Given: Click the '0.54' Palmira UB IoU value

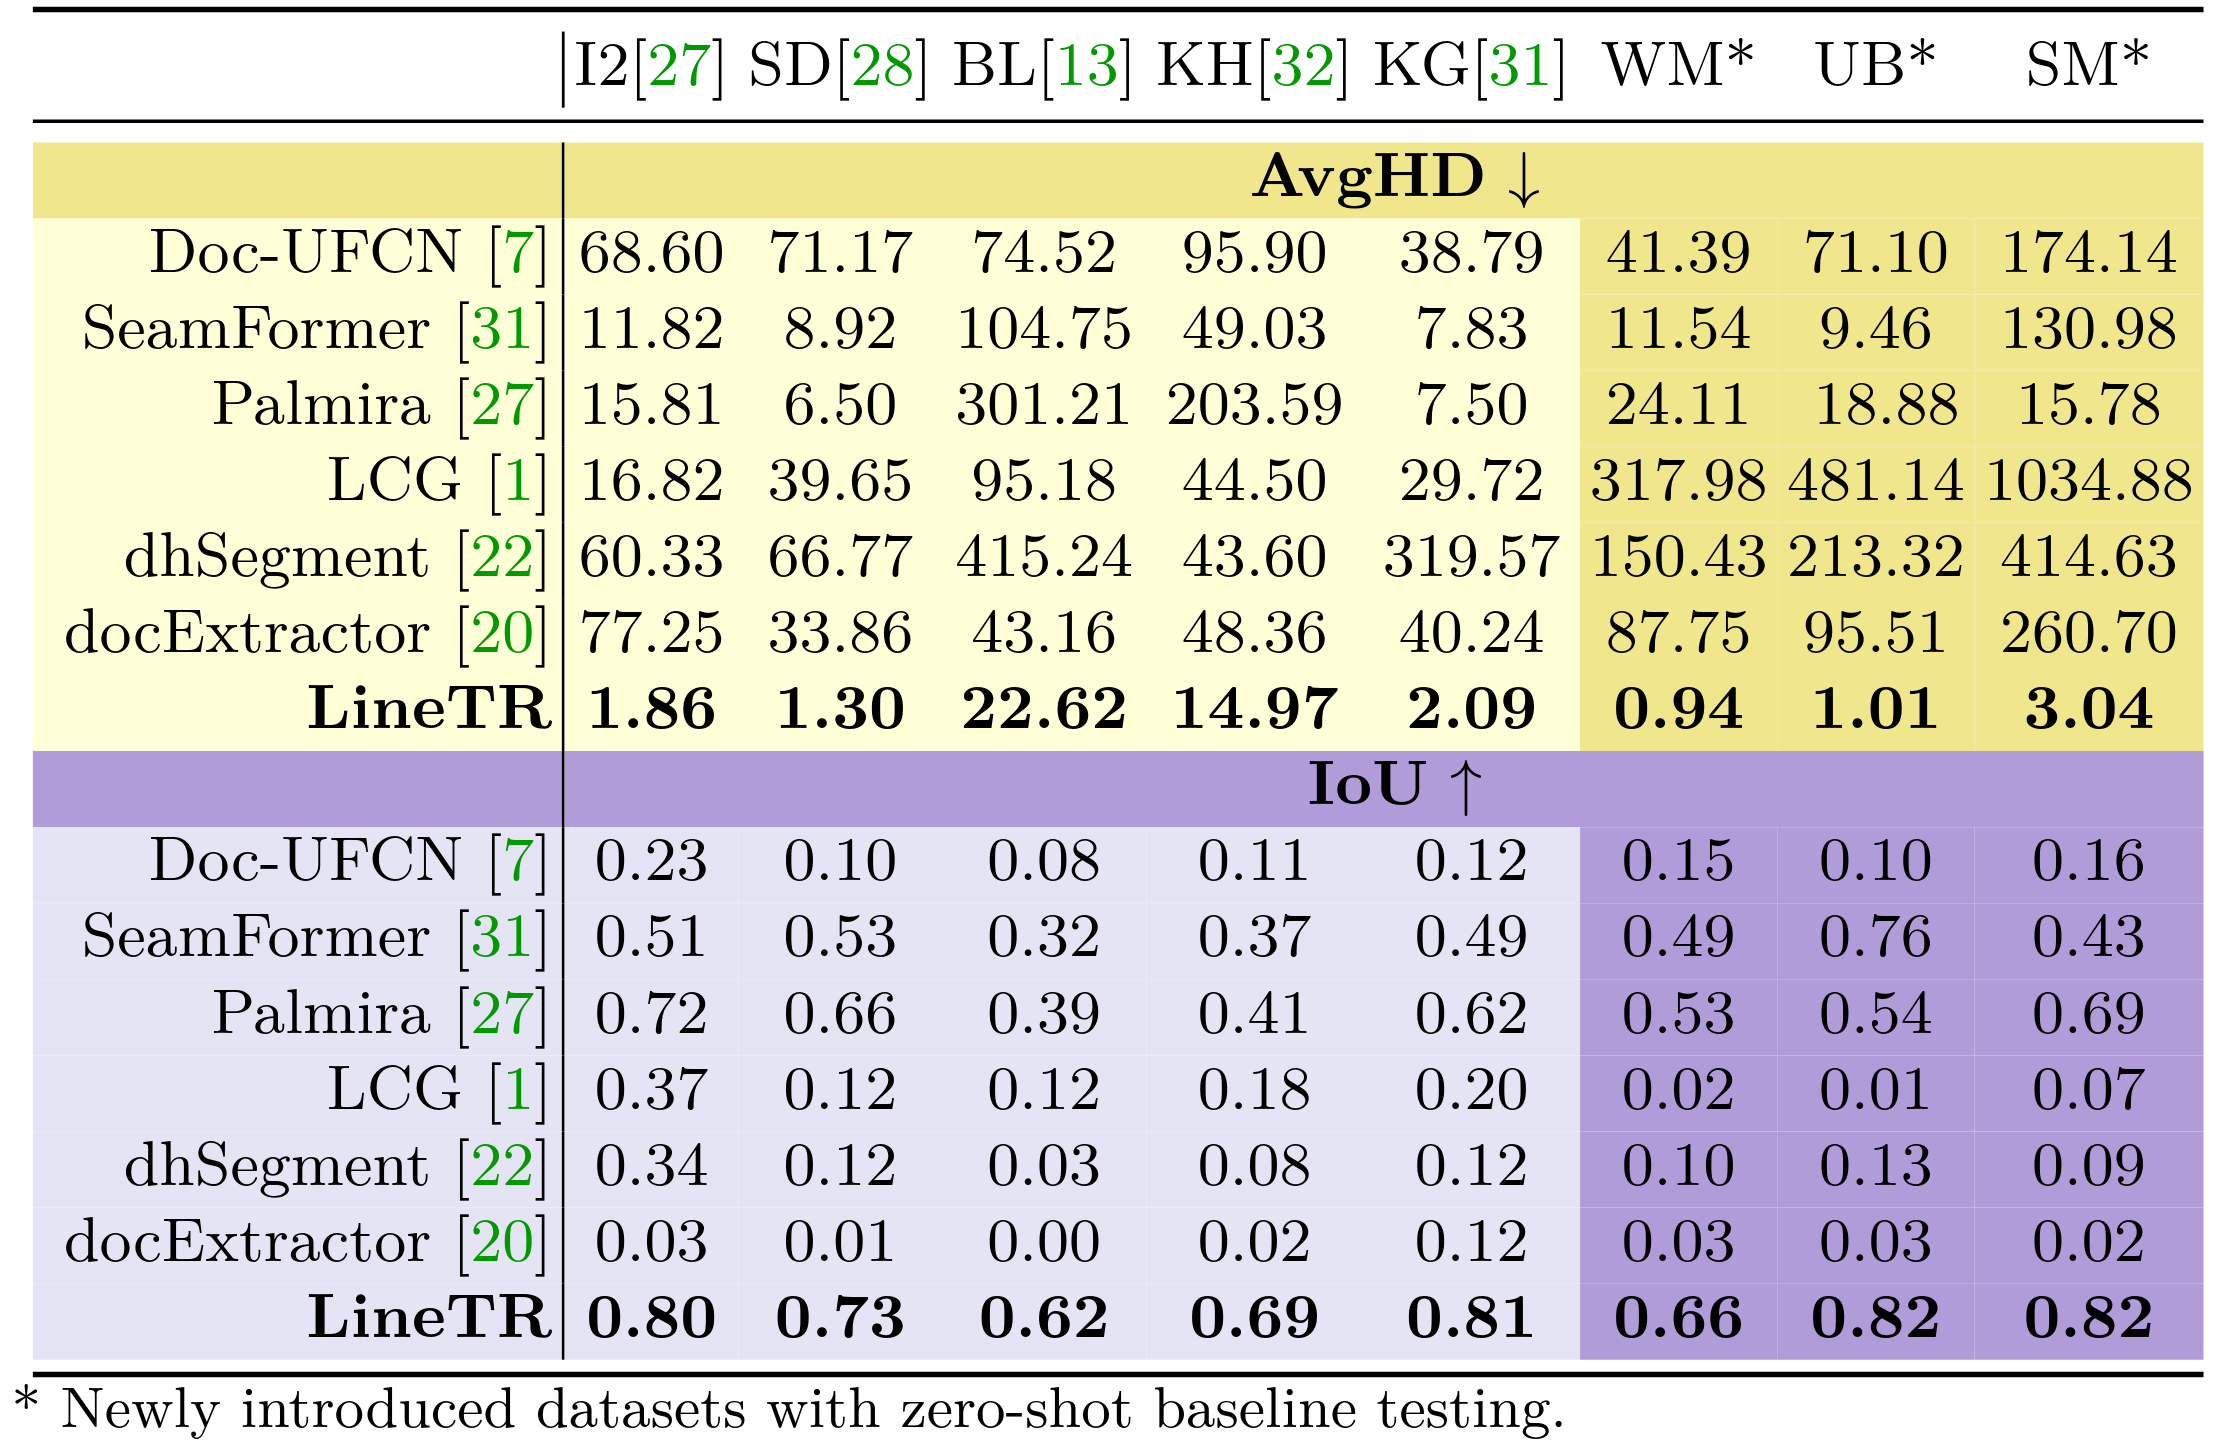Looking at the screenshot, I should click(x=1876, y=1014).
